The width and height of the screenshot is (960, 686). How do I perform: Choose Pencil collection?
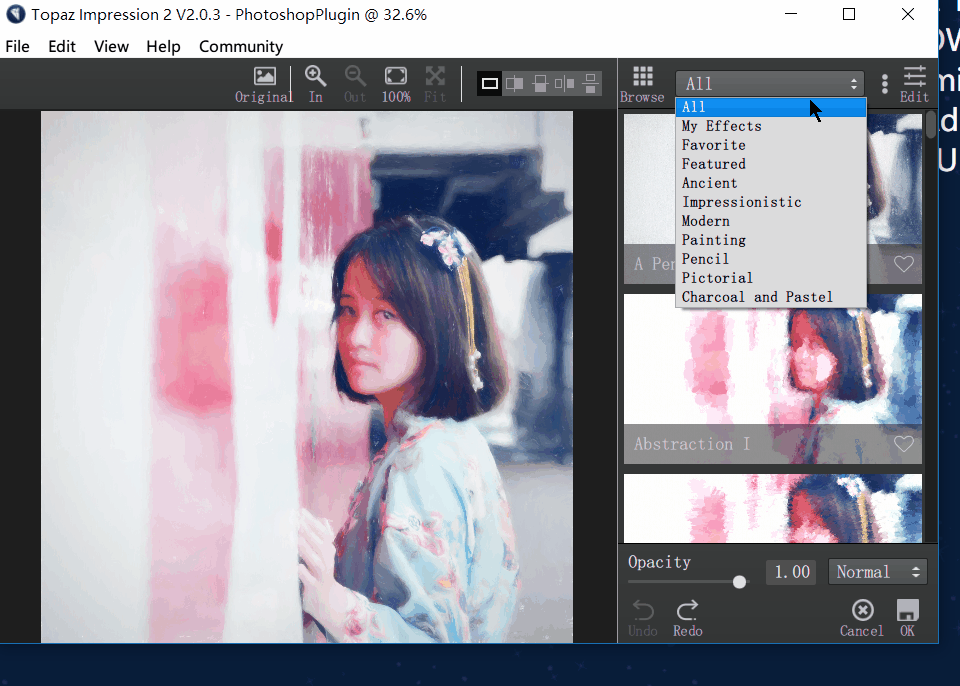[771, 259]
